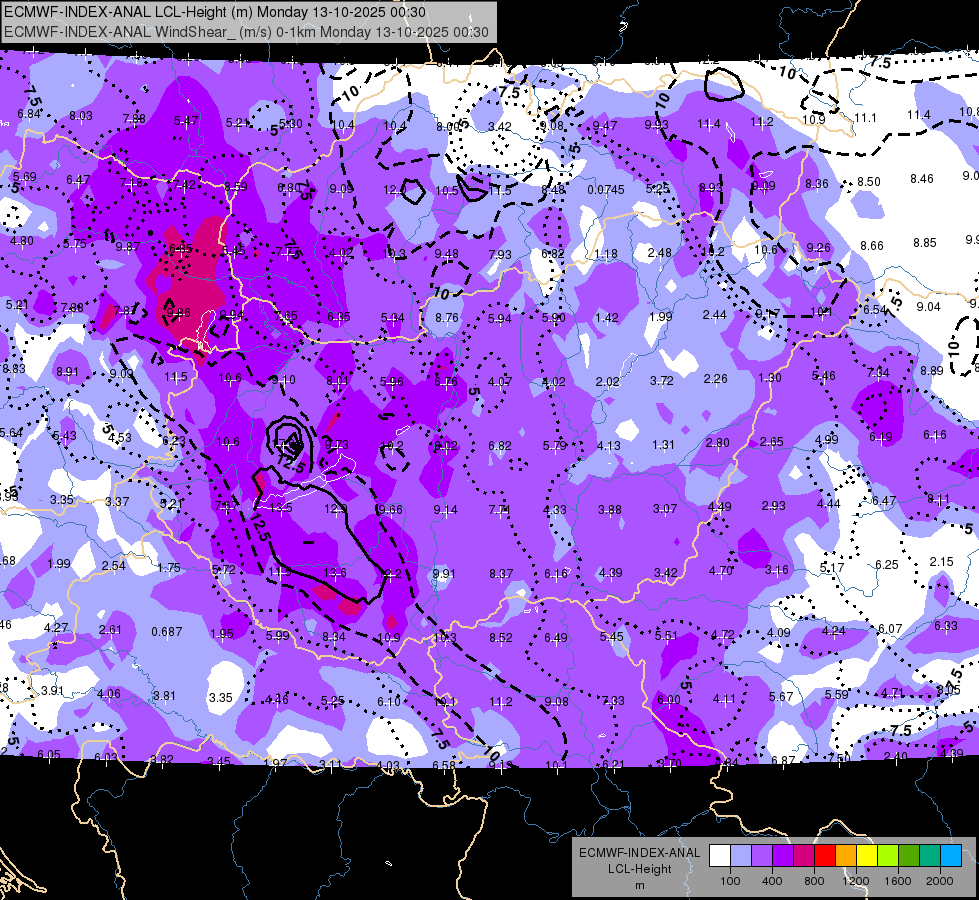Click the white swatch in the LCL-Height legend
Image resolution: width=979 pixels, height=900 pixels.
[720, 856]
